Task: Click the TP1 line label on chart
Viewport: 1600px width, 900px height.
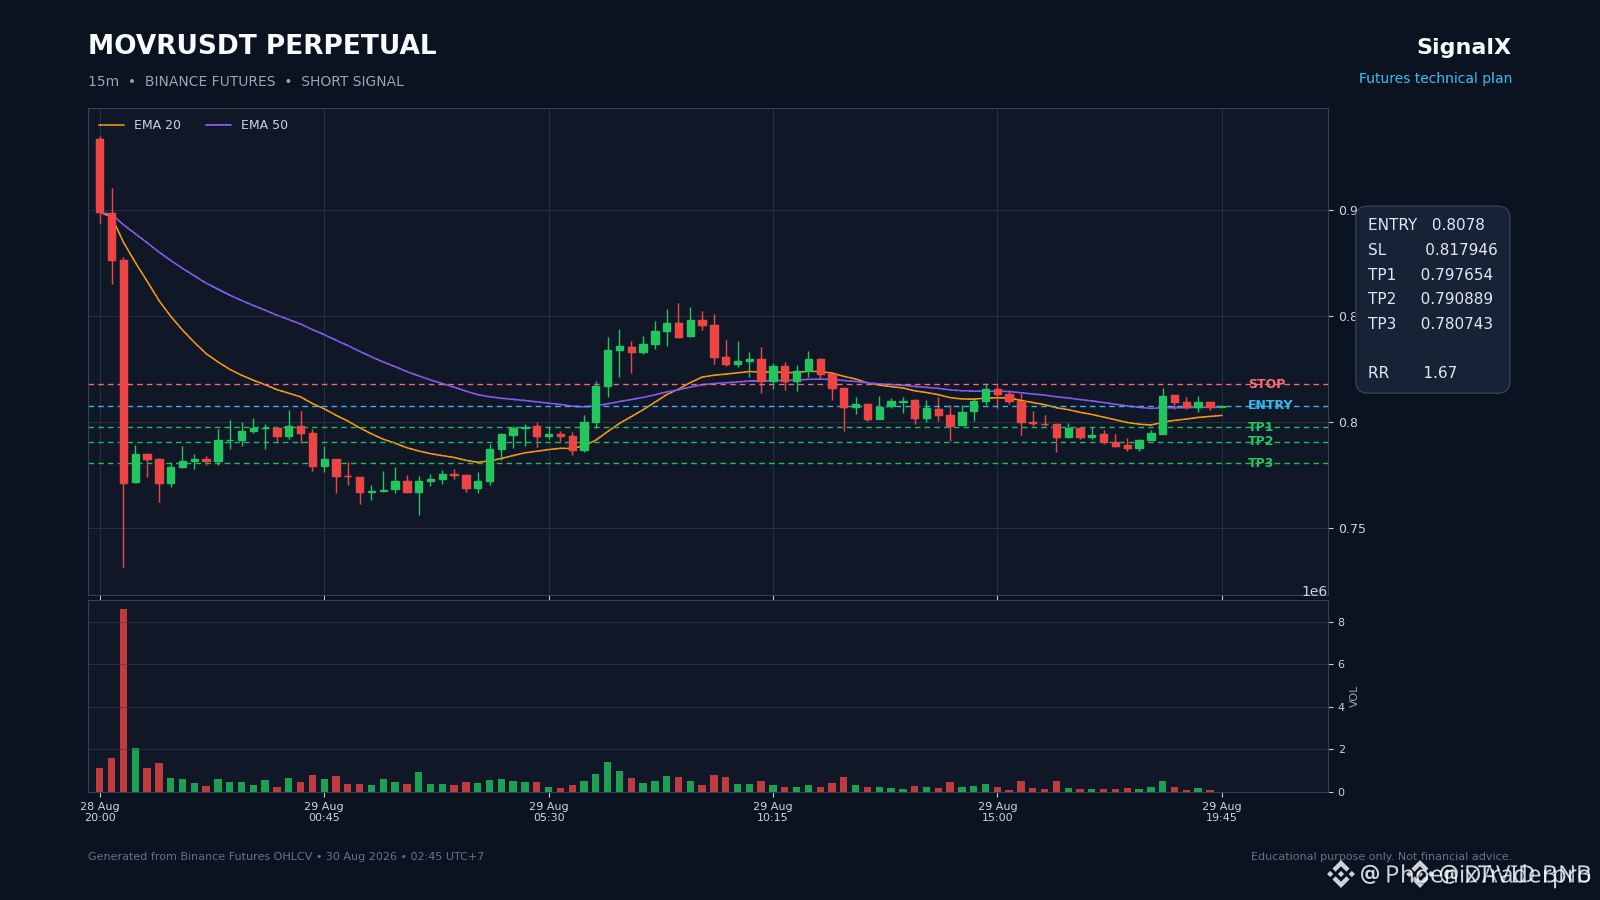Action: 1260,427
